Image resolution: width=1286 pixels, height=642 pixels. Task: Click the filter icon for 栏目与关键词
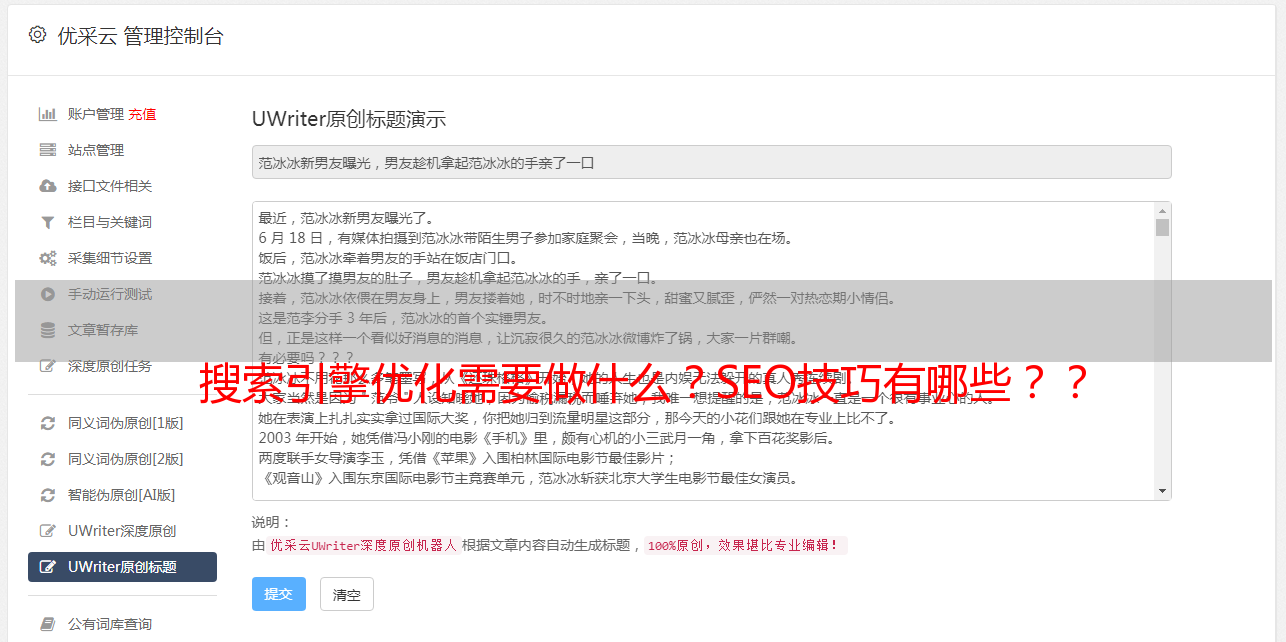(47, 222)
